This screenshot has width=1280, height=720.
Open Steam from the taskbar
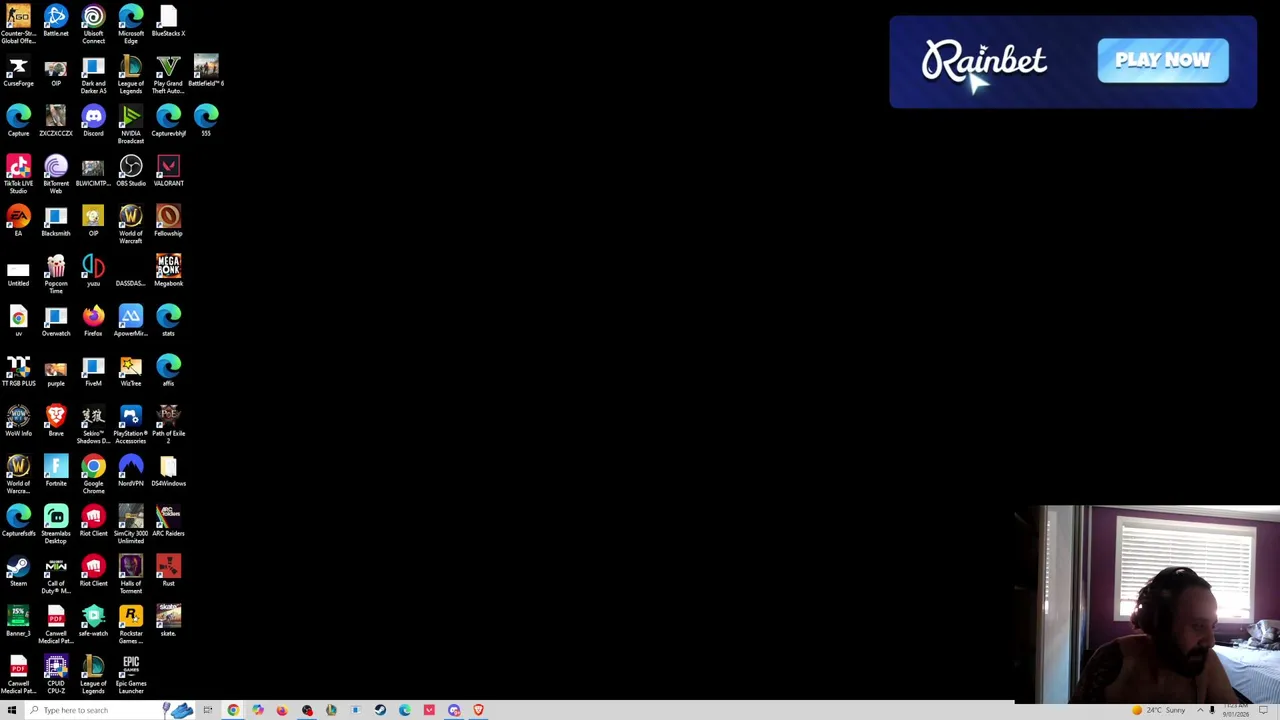point(380,710)
